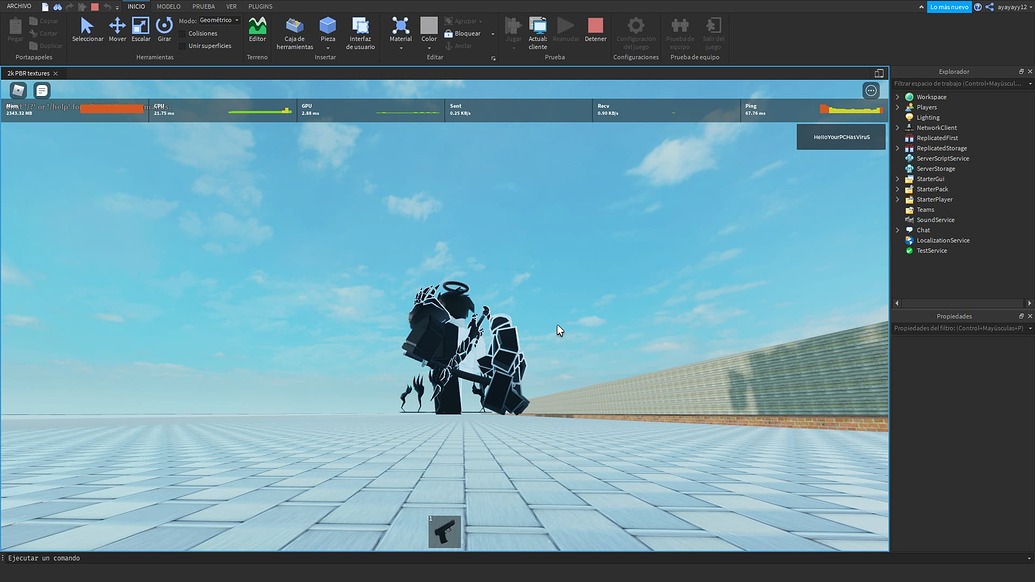Open the ARCHIVO menu
This screenshot has height=582, width=1035.
click(x=18, y=6)
